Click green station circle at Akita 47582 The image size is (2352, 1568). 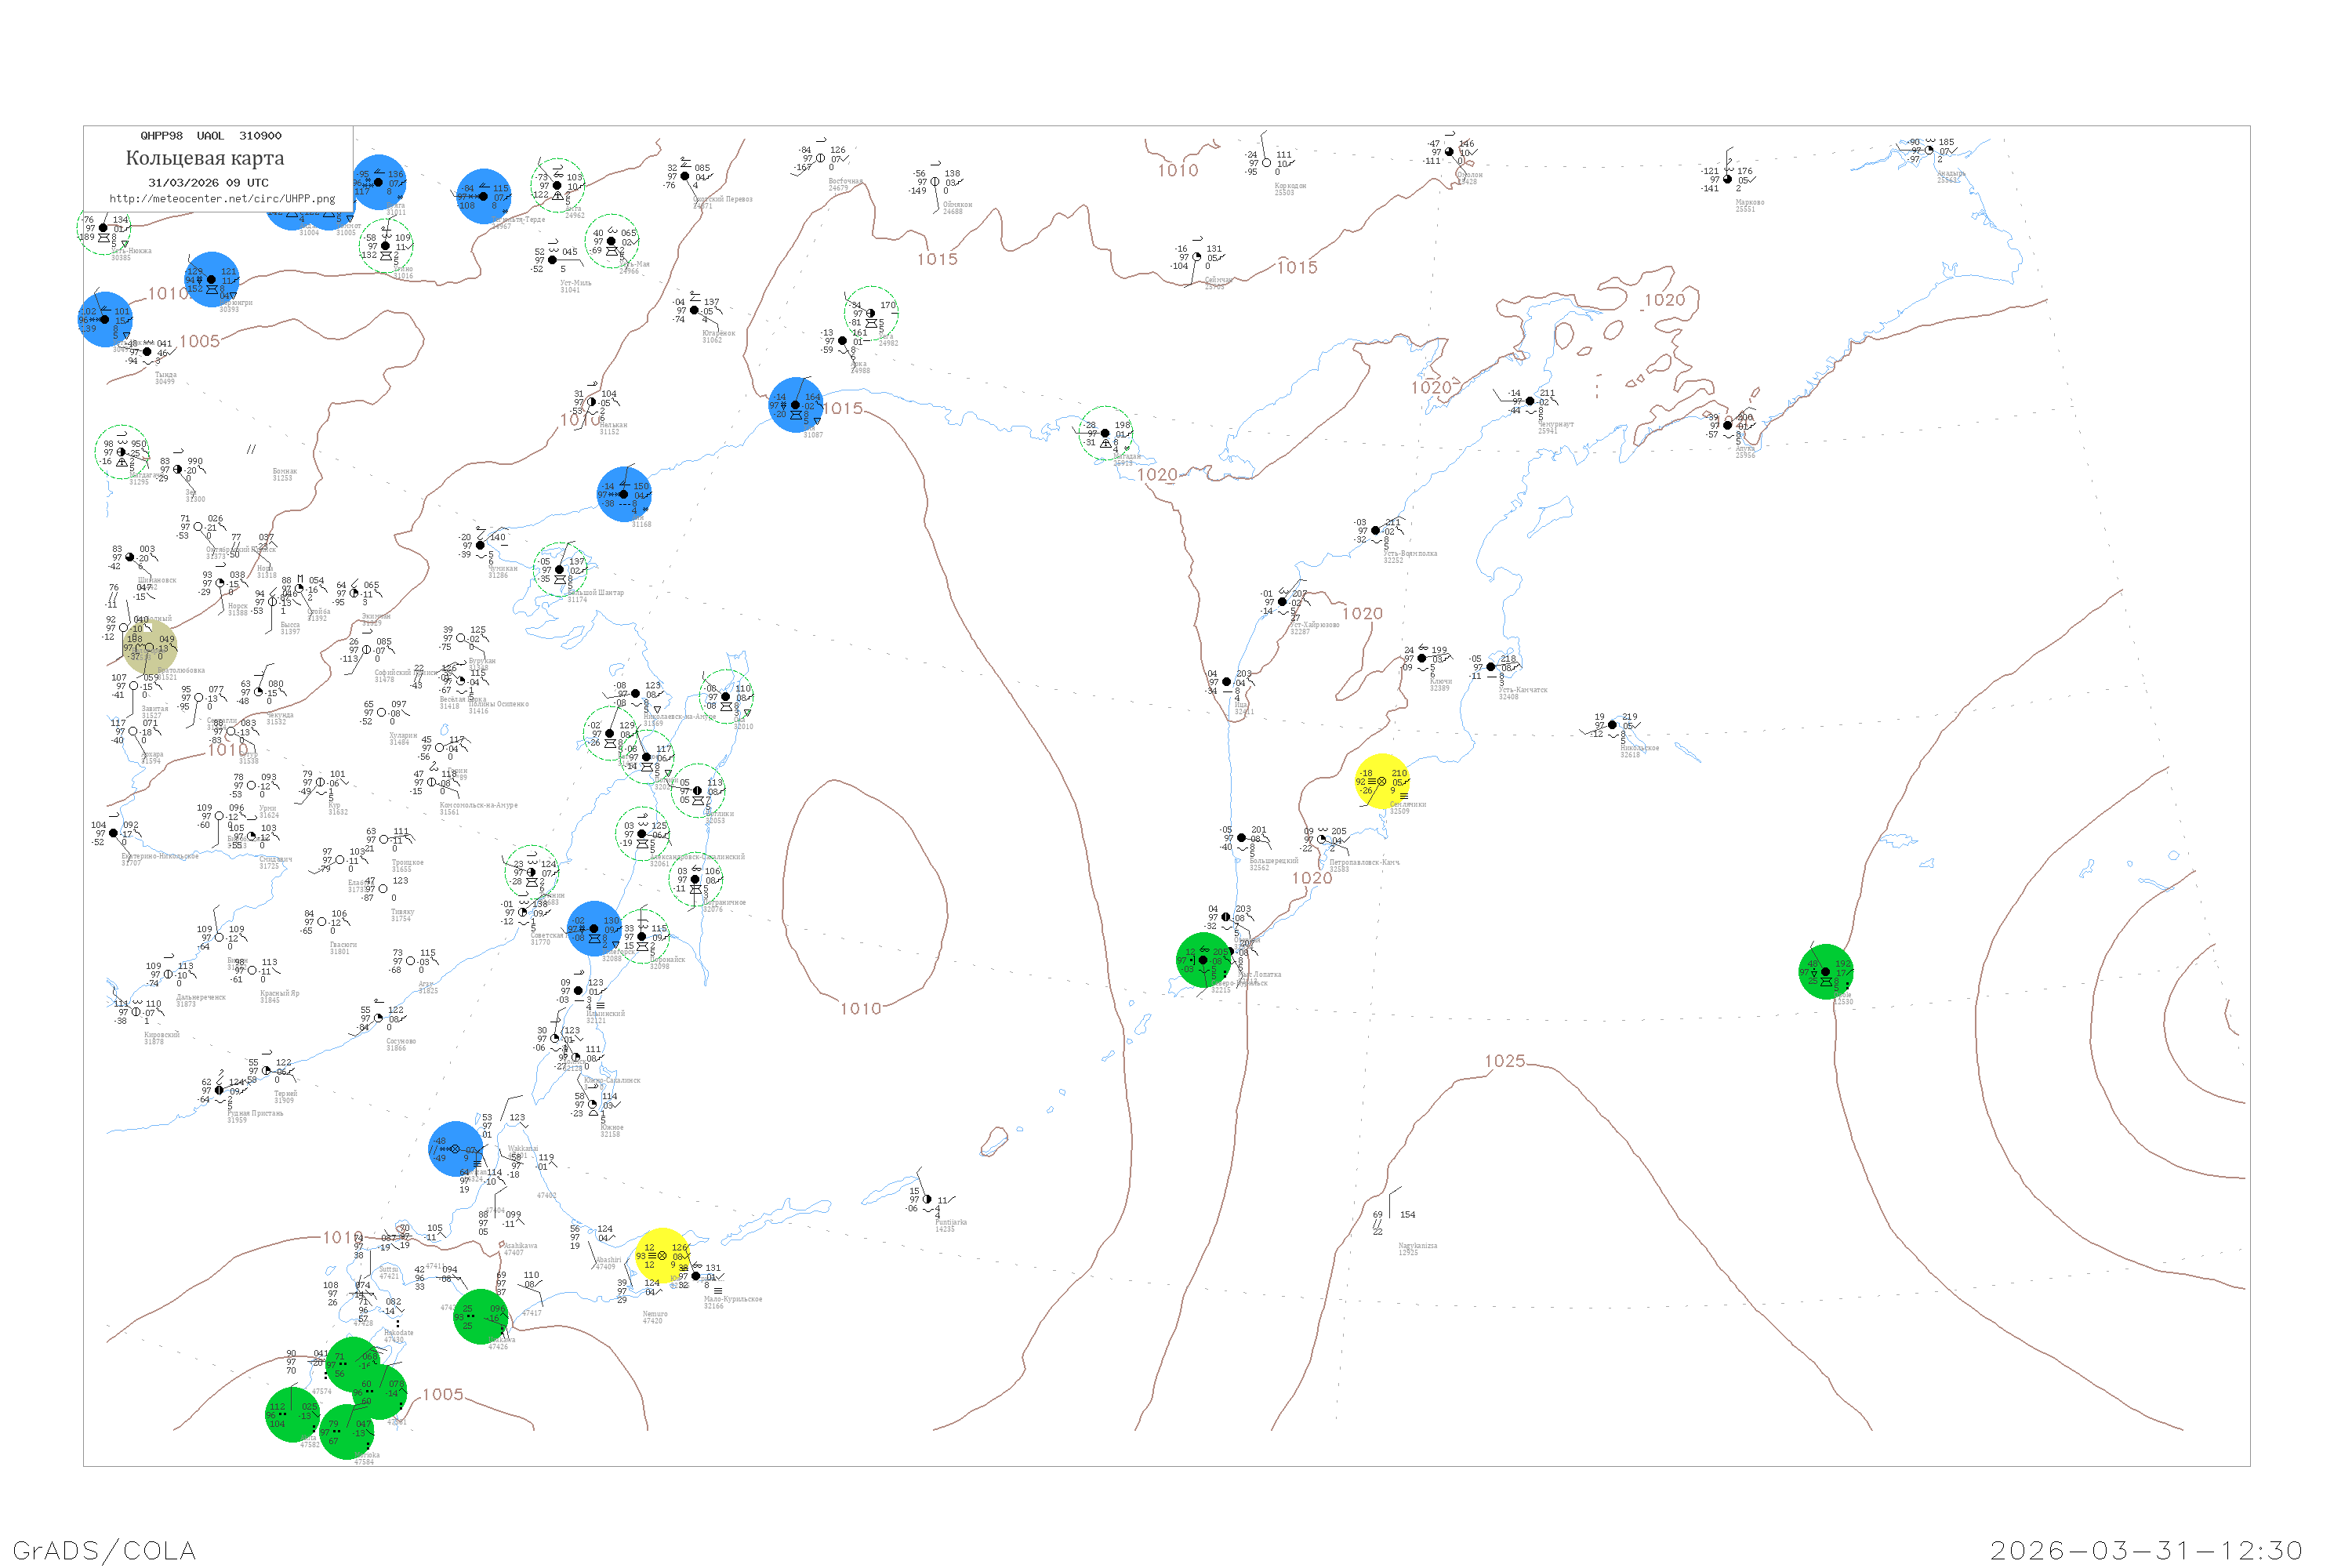point(292,1415)
